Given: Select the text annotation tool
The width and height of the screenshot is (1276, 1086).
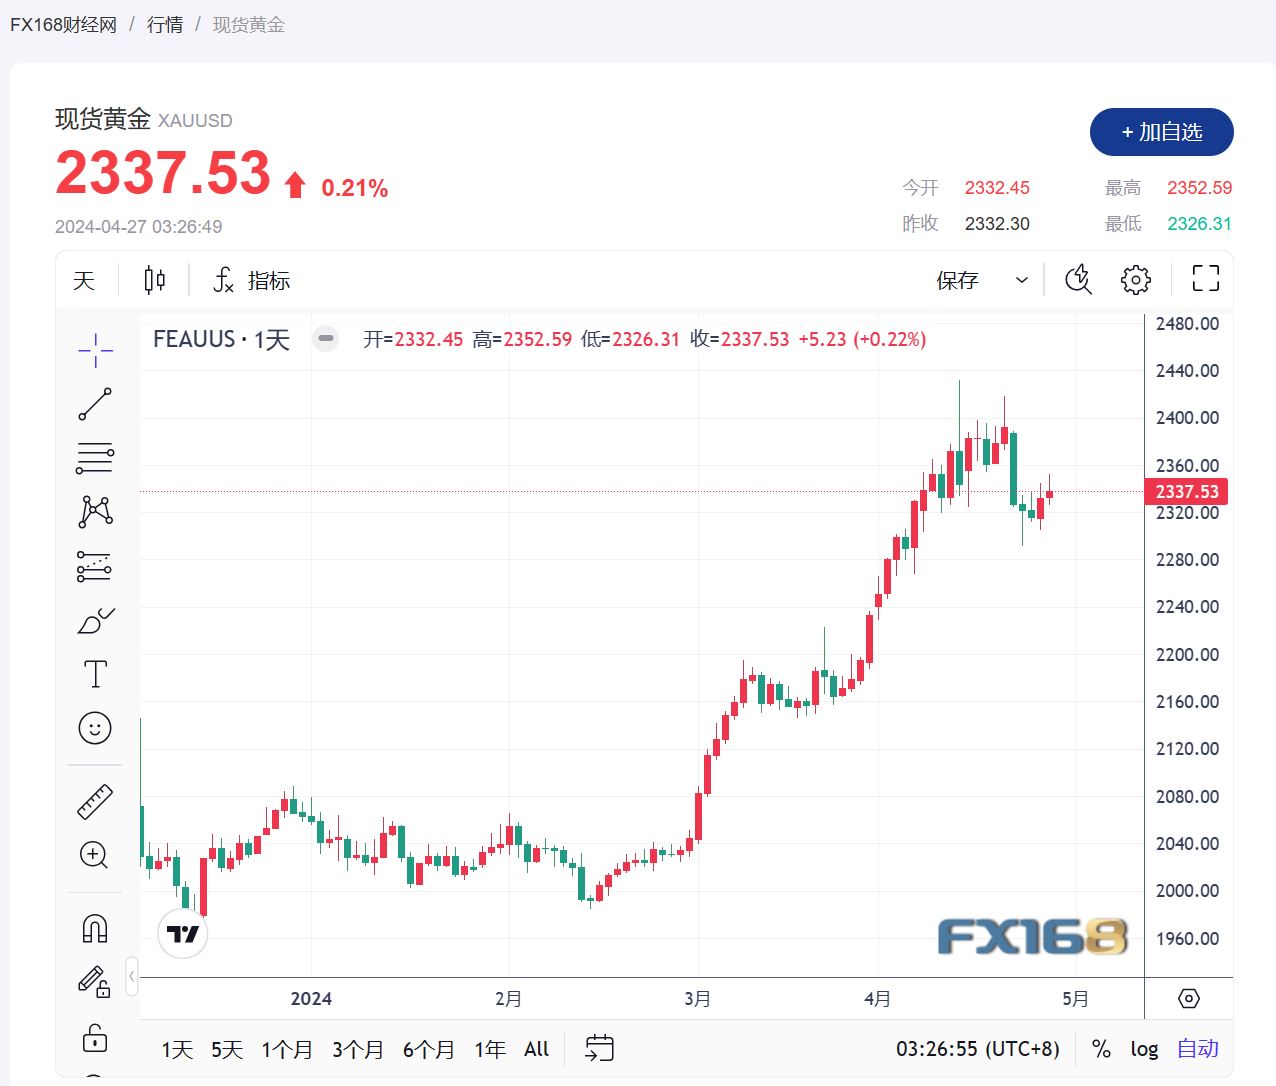Looking at the screenshot, I should [95, 673].
